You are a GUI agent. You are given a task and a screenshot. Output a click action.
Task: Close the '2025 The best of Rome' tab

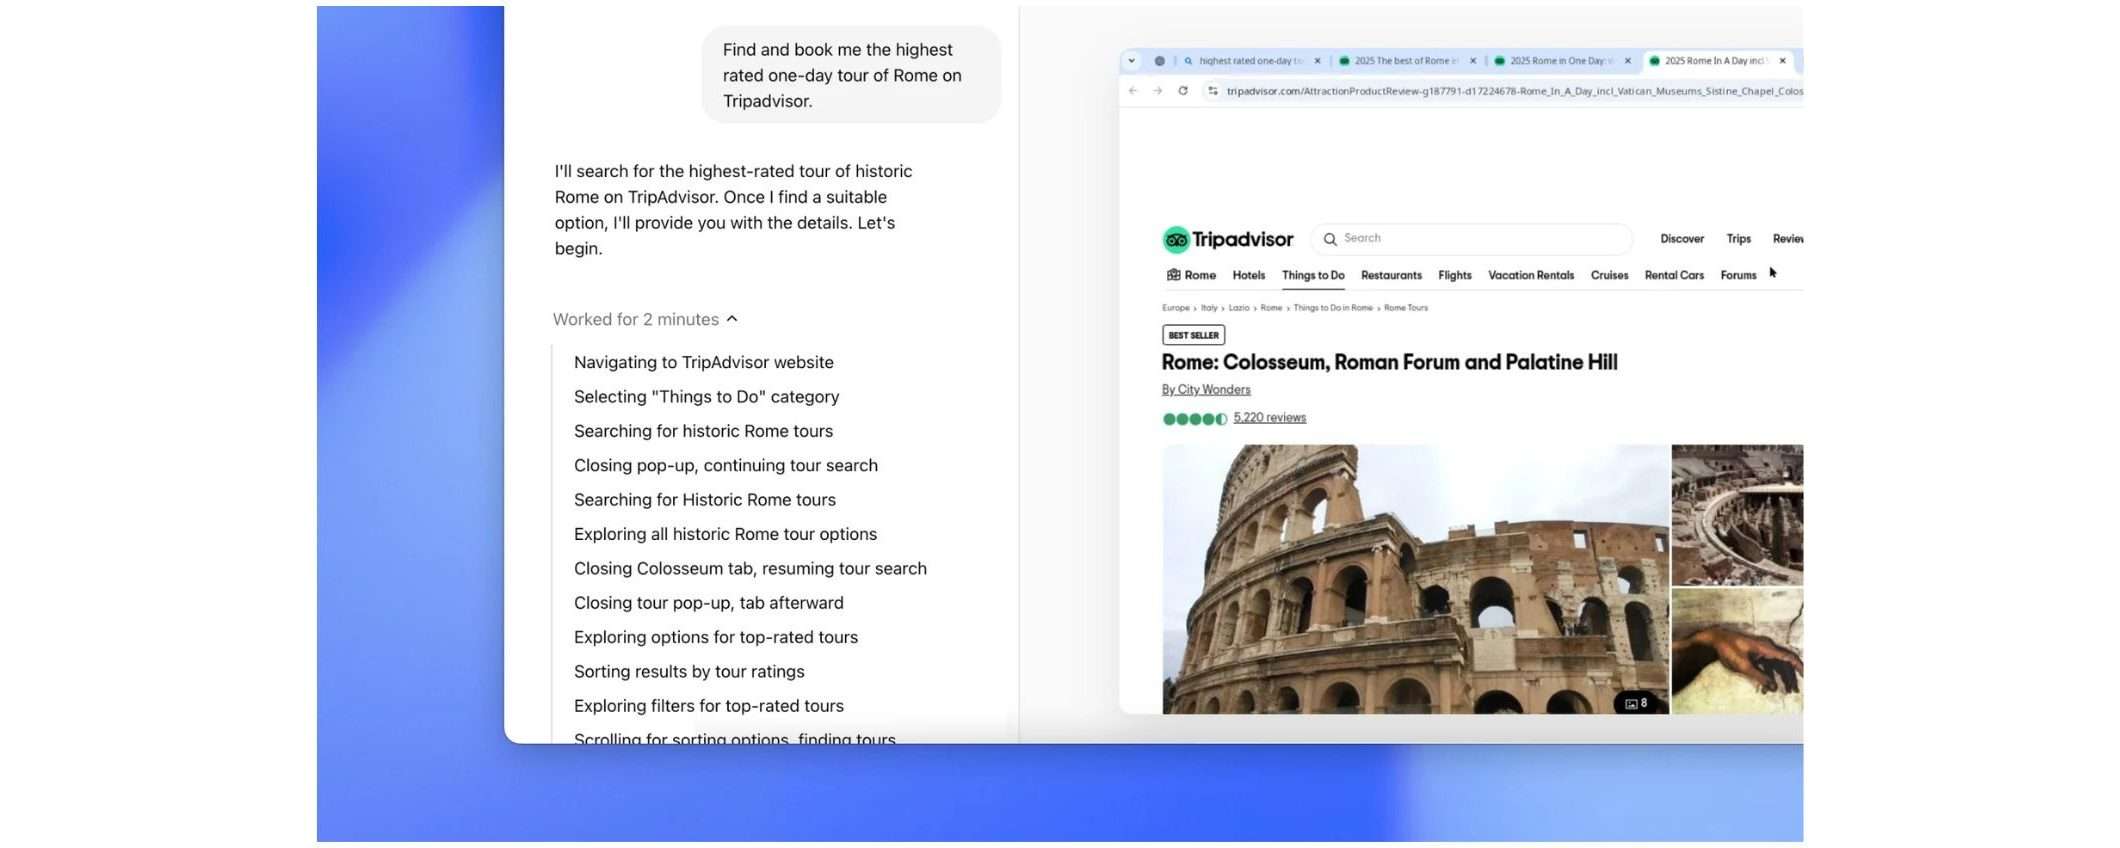tap(1473, 61)
